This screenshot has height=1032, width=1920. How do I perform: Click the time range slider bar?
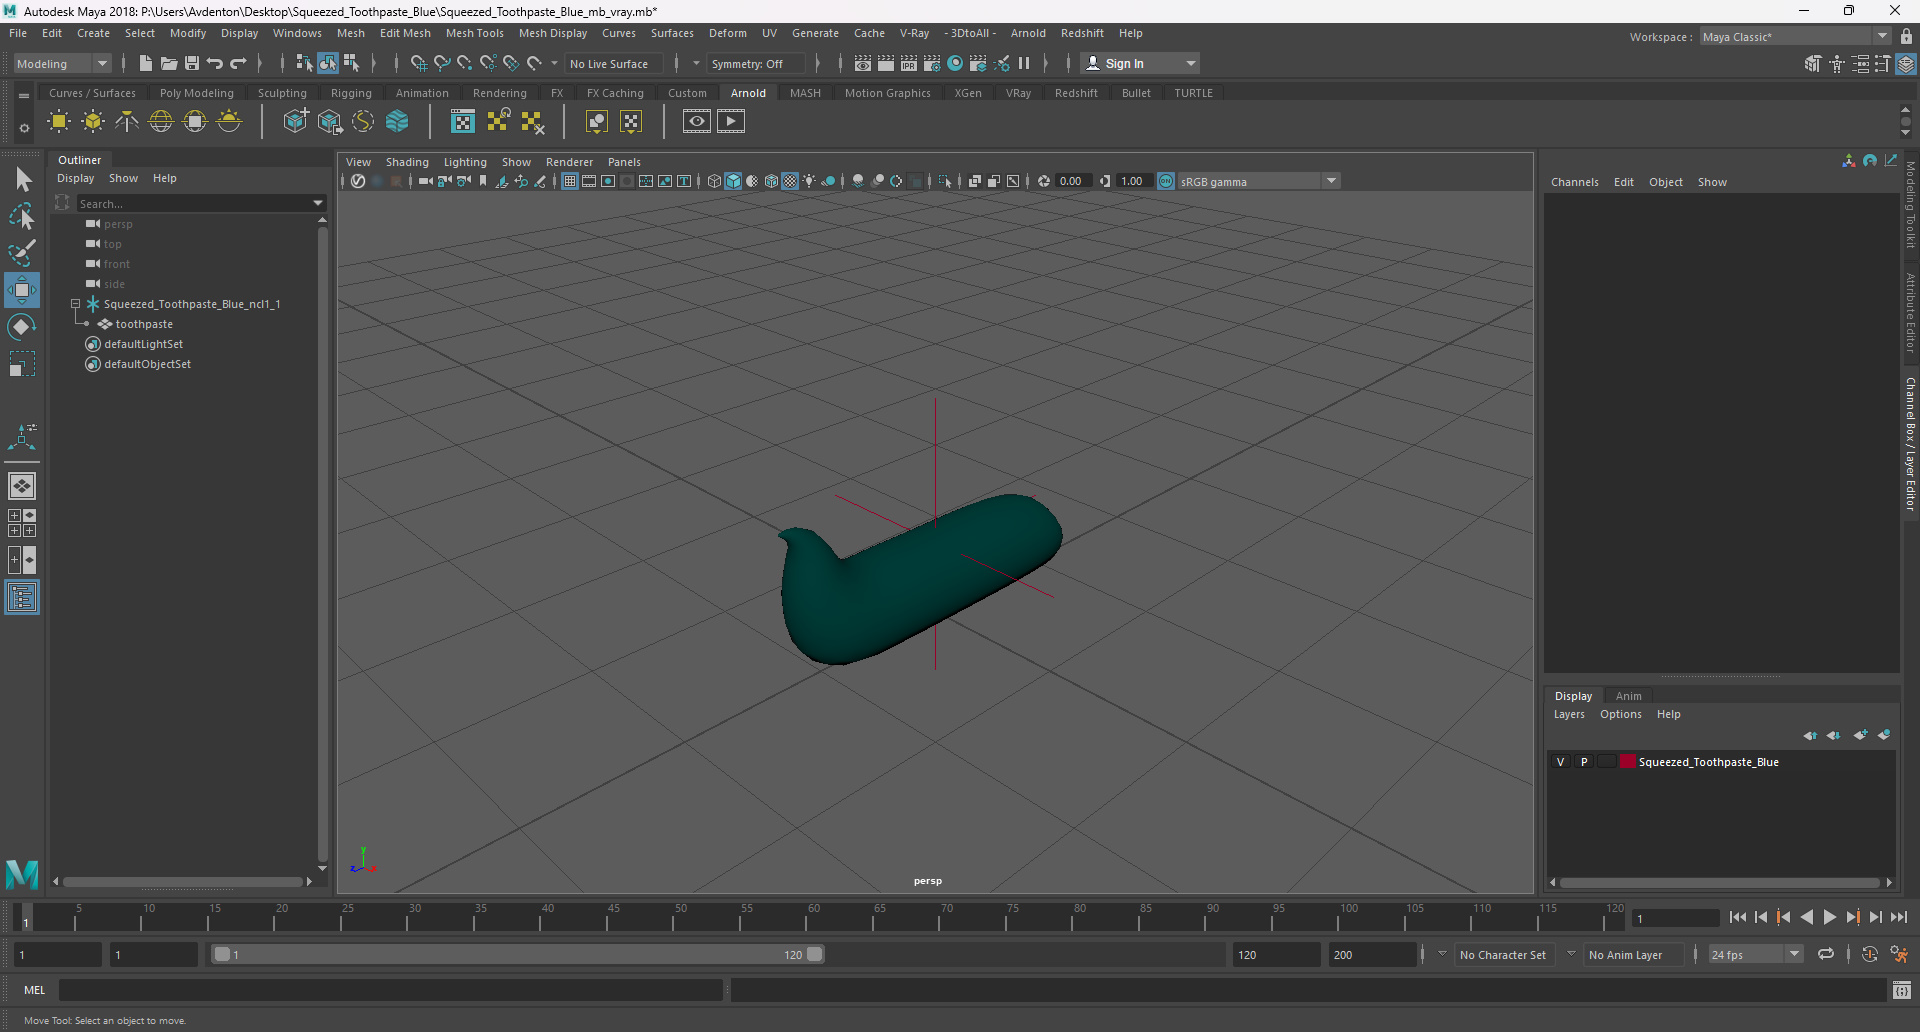(518, 954)
